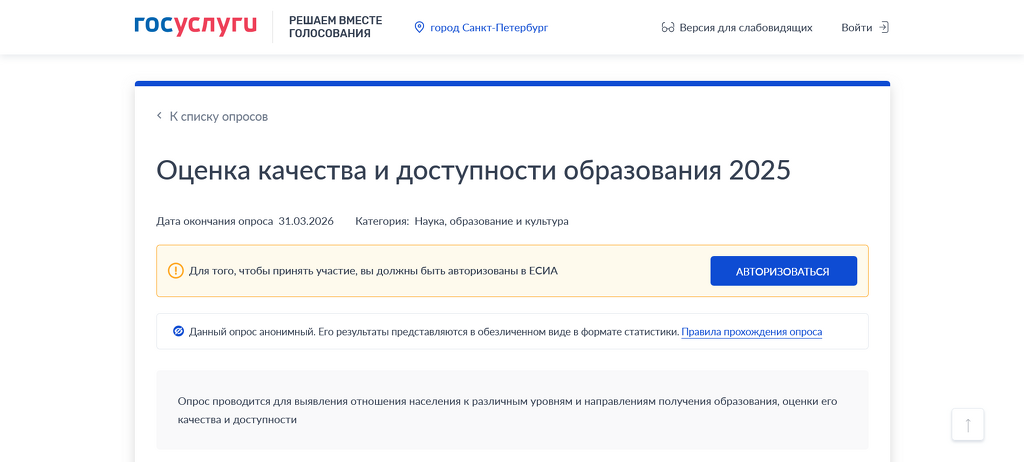Screen dimensions: 1024x462
Task: Click the orange exclamation warning icon
Action: point(176,271)
